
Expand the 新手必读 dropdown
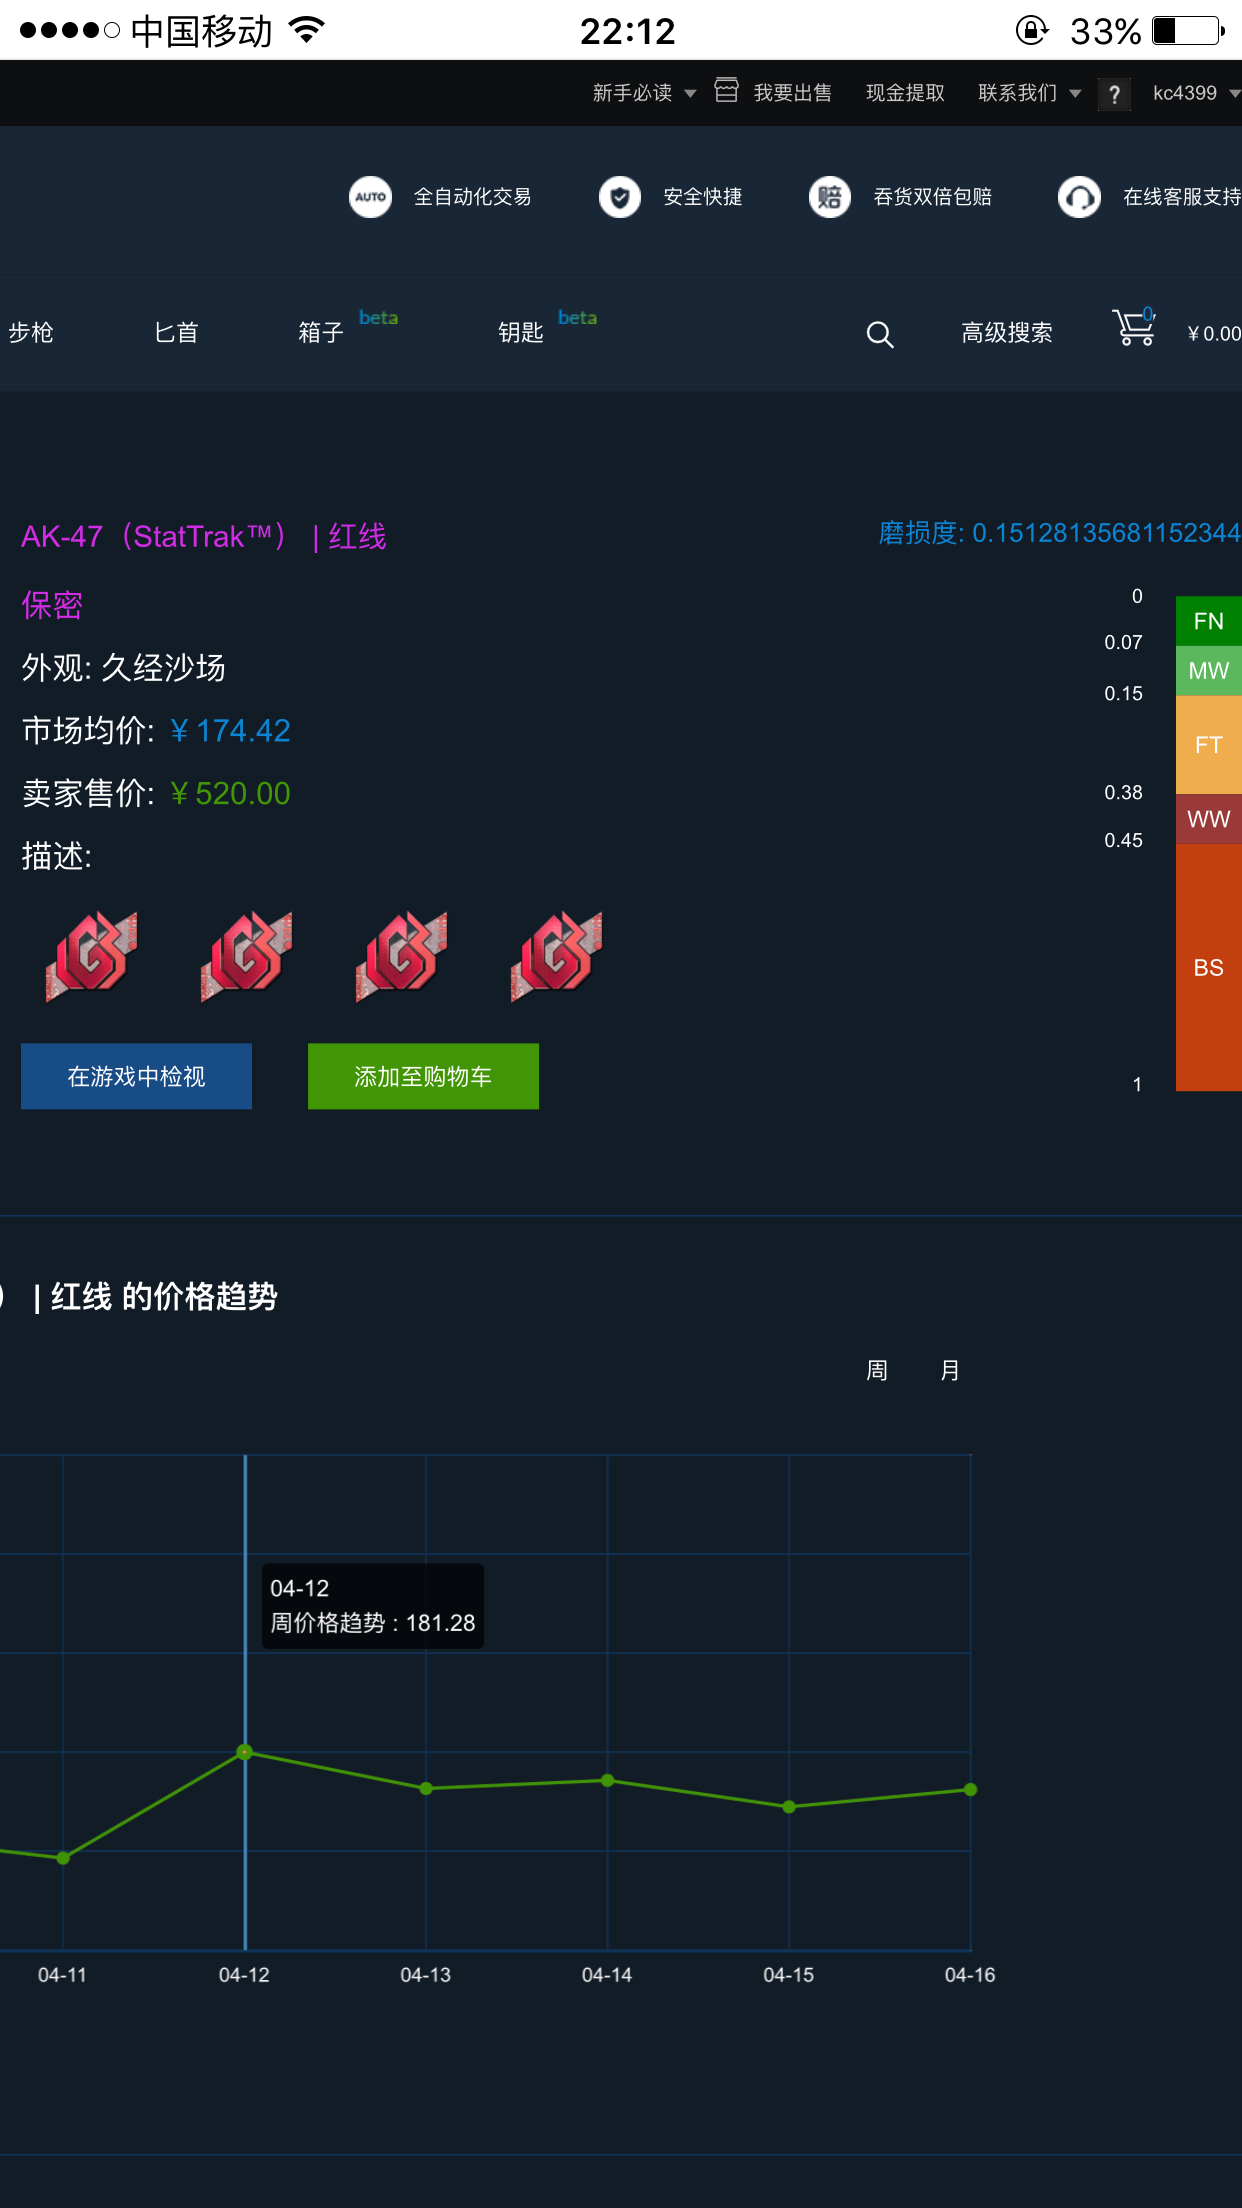point(644,93)
